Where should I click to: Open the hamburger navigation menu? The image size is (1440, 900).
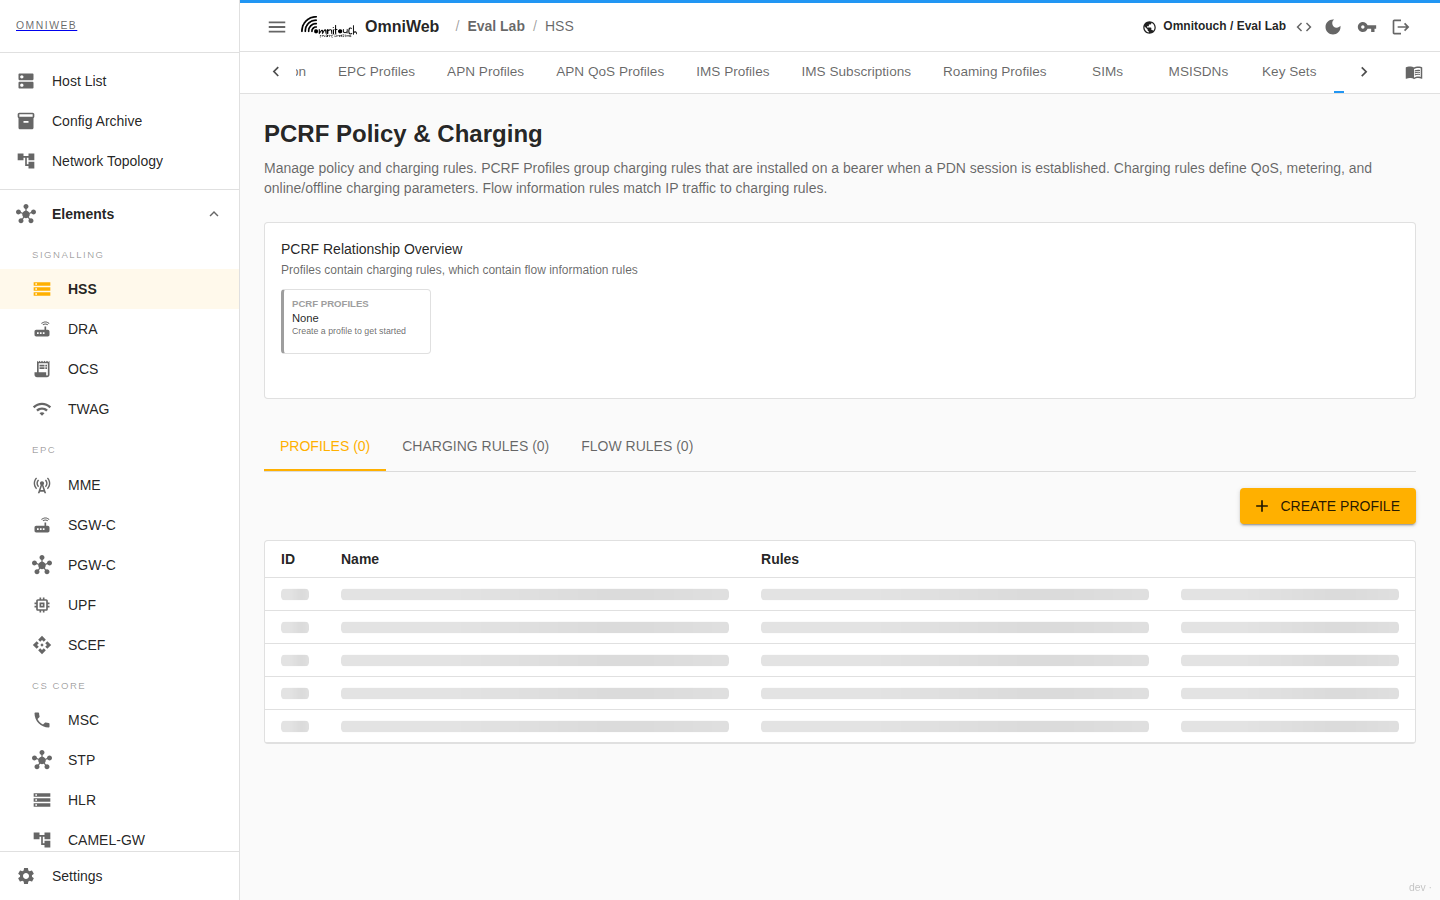(x=277, y=27)
